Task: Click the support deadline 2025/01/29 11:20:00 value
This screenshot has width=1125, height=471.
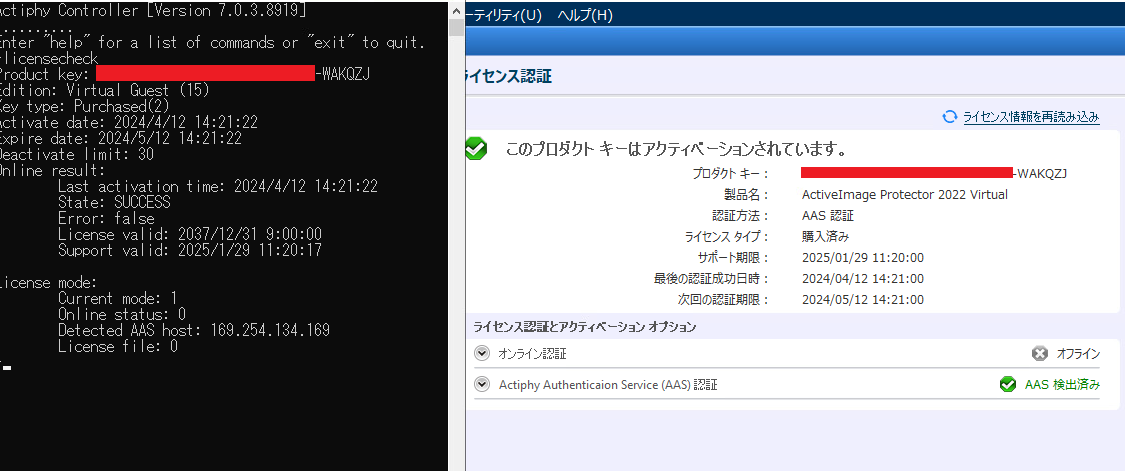Action: (x=862, y=258)
